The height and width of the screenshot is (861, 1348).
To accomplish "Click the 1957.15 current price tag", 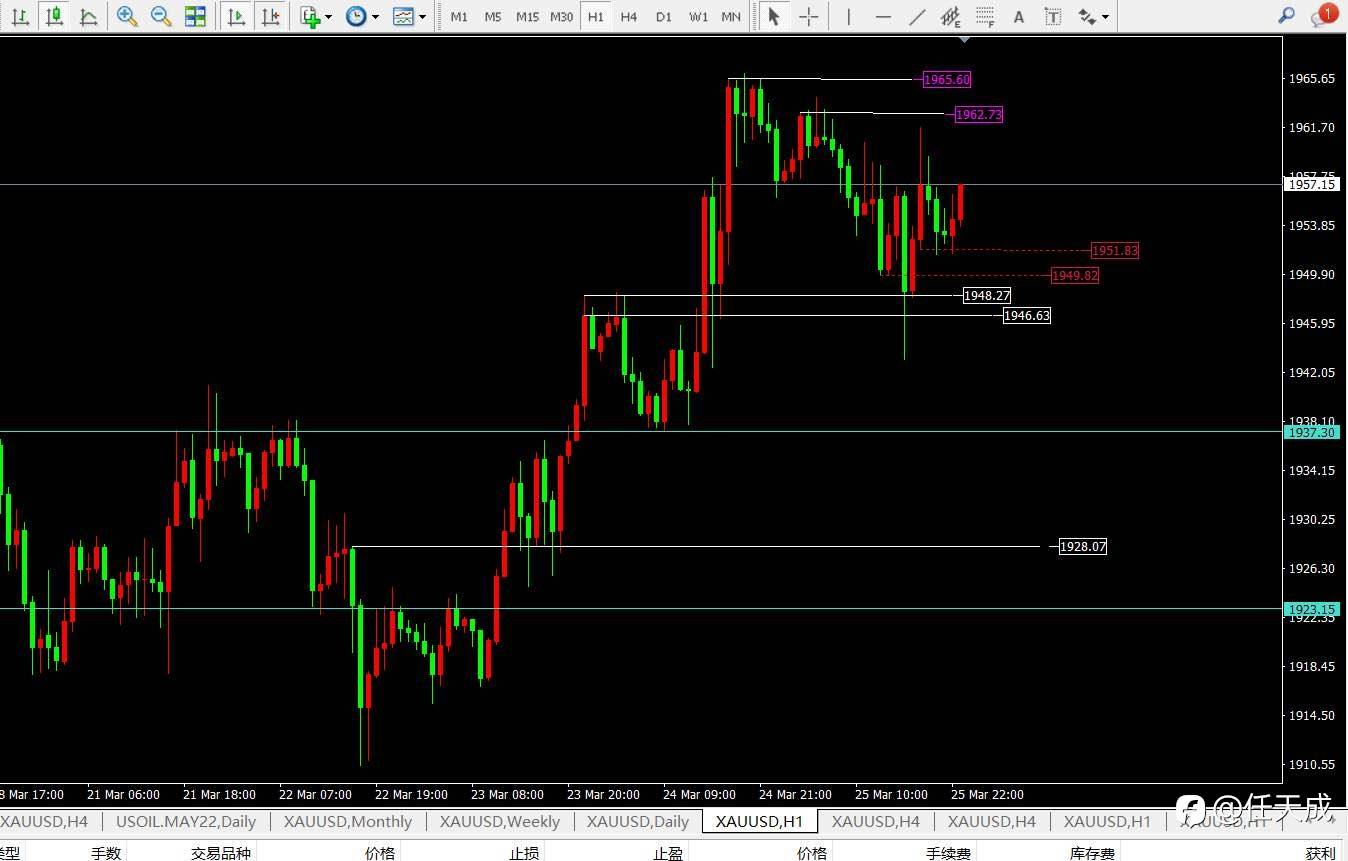I will tap(1311, 184).
